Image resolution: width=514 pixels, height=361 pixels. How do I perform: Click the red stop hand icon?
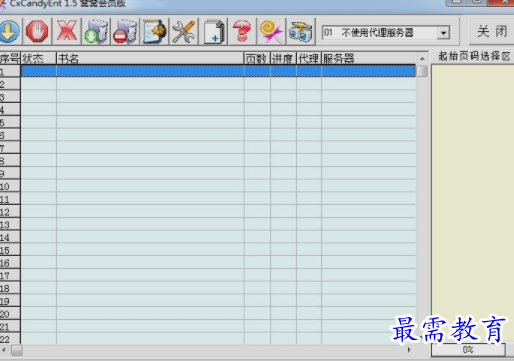click(37, 32)
